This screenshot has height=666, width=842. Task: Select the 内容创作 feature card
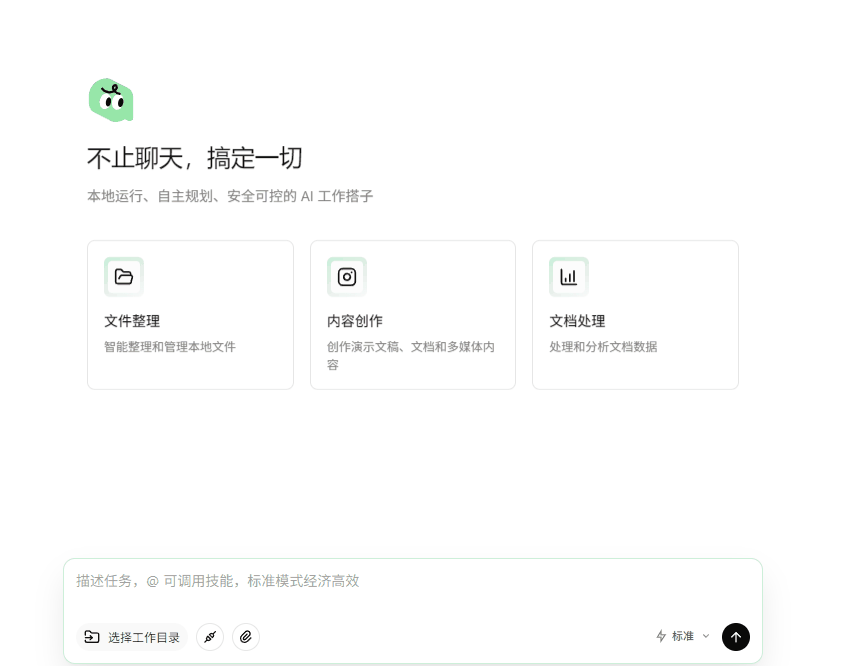click(413, 314)
